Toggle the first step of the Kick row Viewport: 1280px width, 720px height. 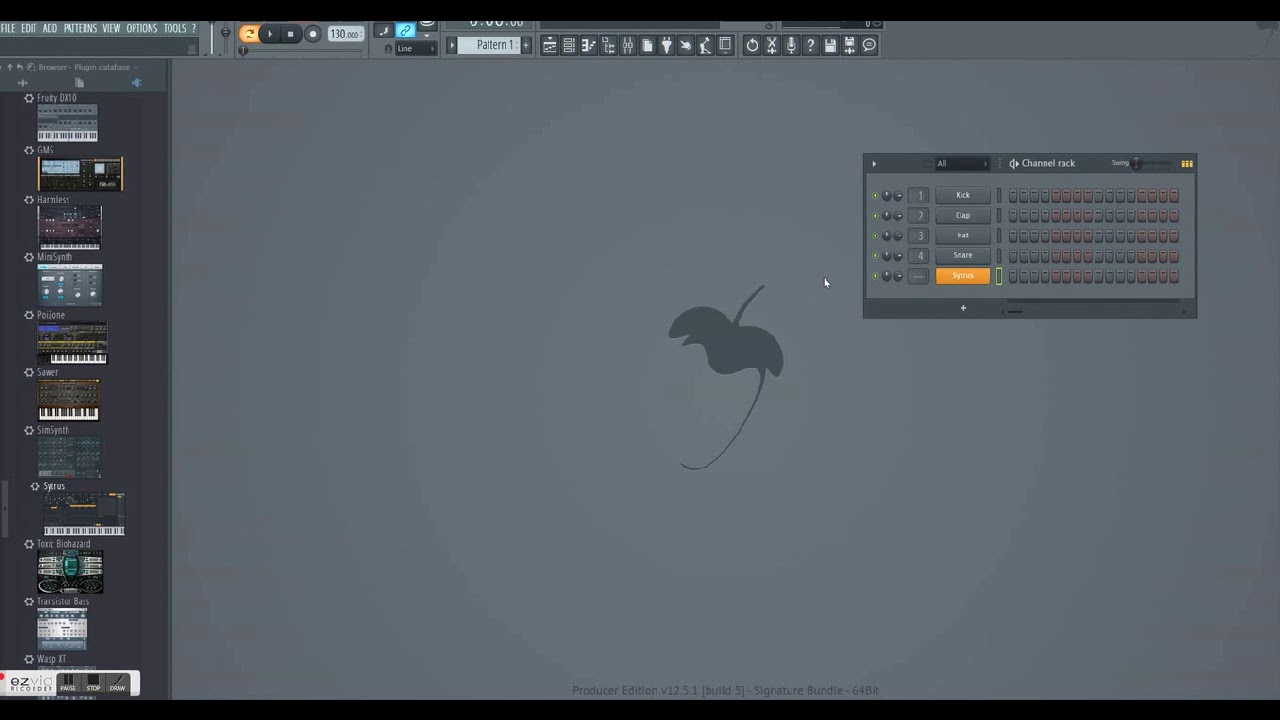click(1013, 196)
